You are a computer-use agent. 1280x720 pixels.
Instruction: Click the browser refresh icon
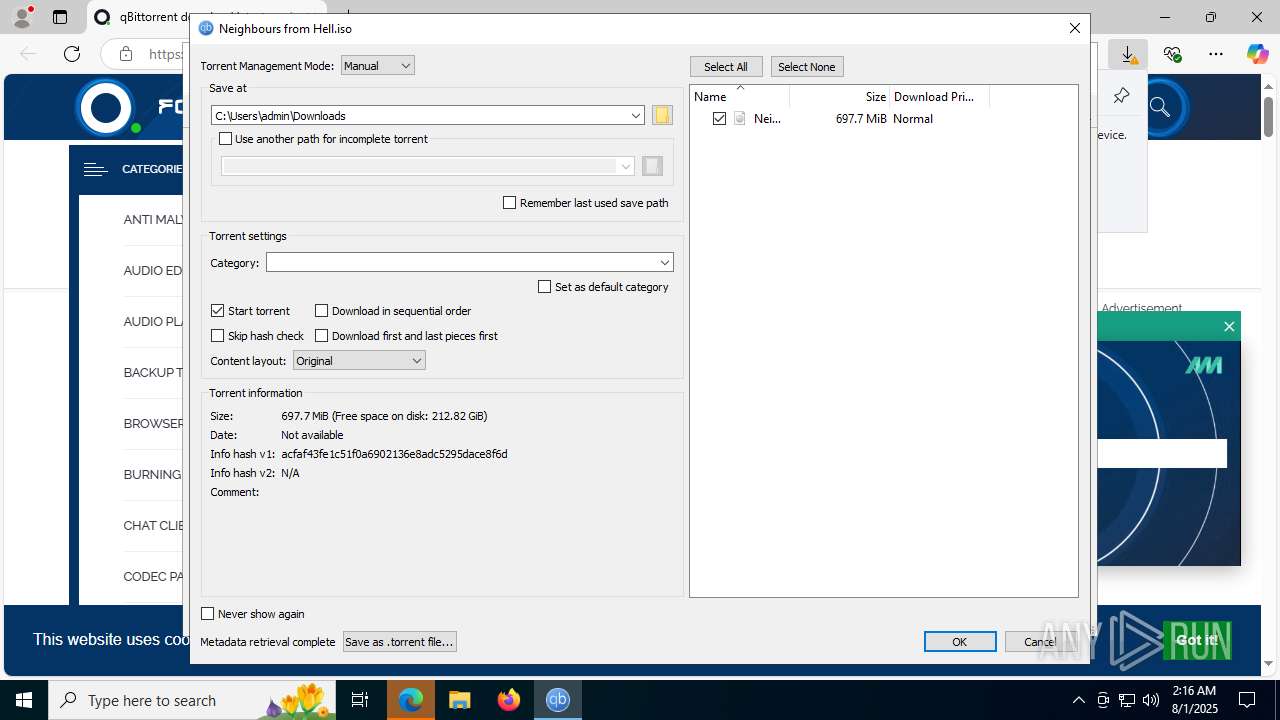(72, 54)
